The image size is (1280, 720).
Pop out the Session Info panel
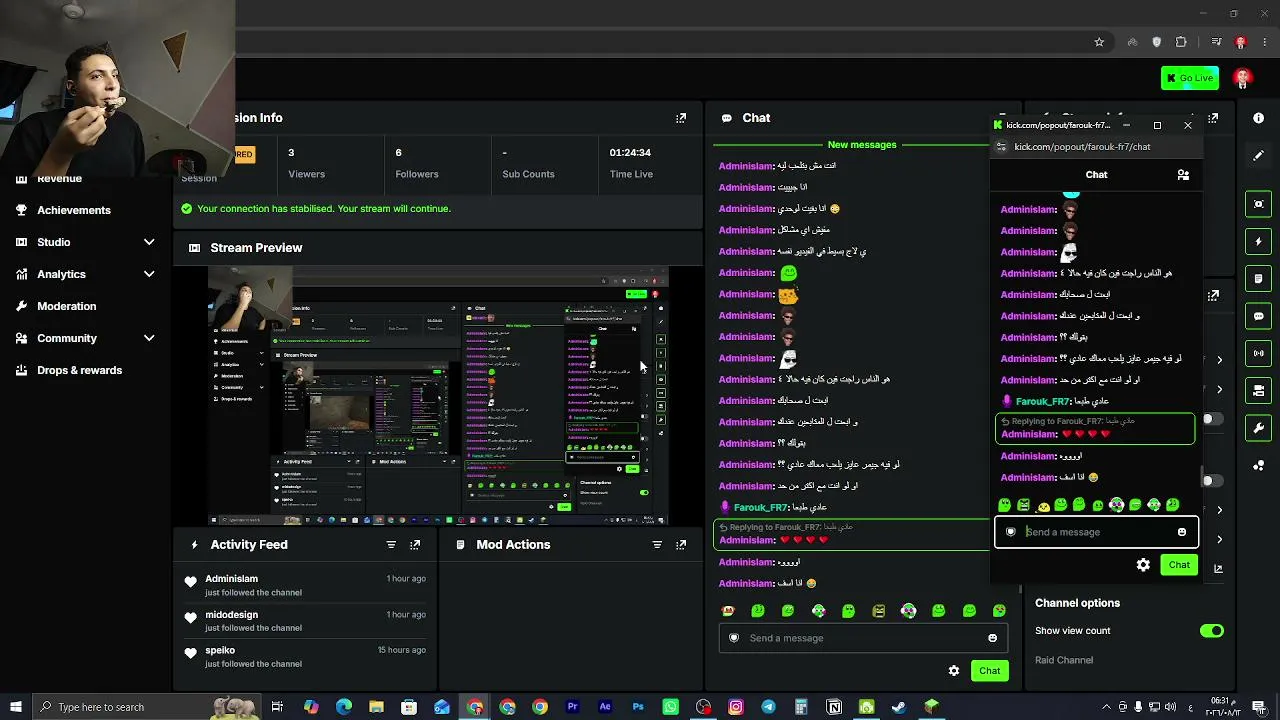coord(681,118)
